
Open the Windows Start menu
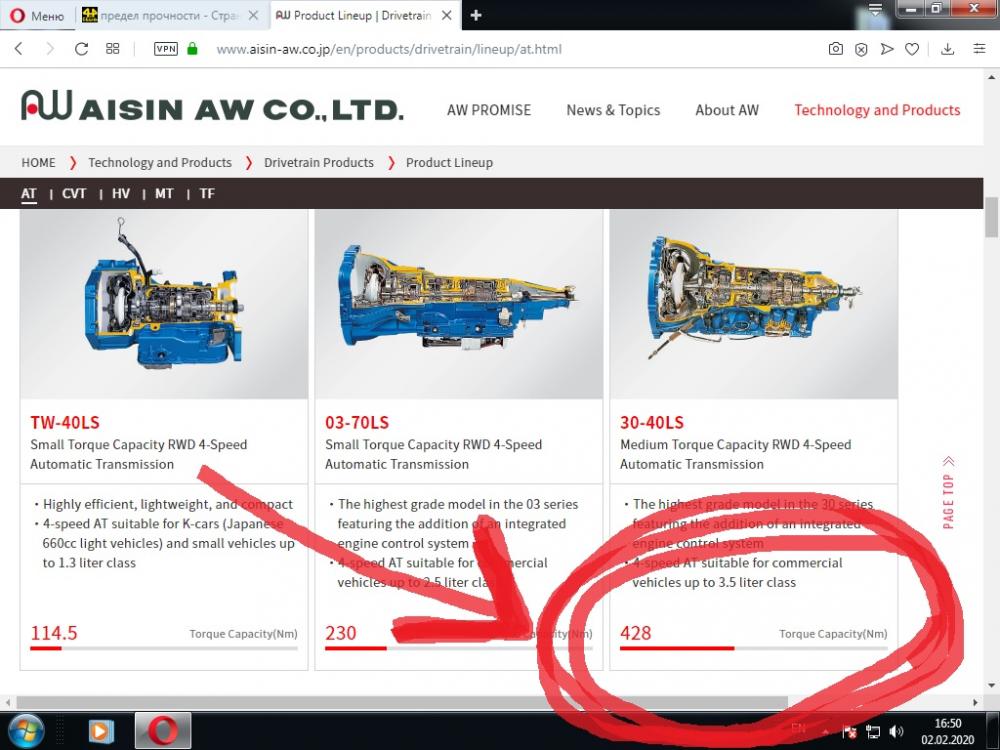coord(26,731)
